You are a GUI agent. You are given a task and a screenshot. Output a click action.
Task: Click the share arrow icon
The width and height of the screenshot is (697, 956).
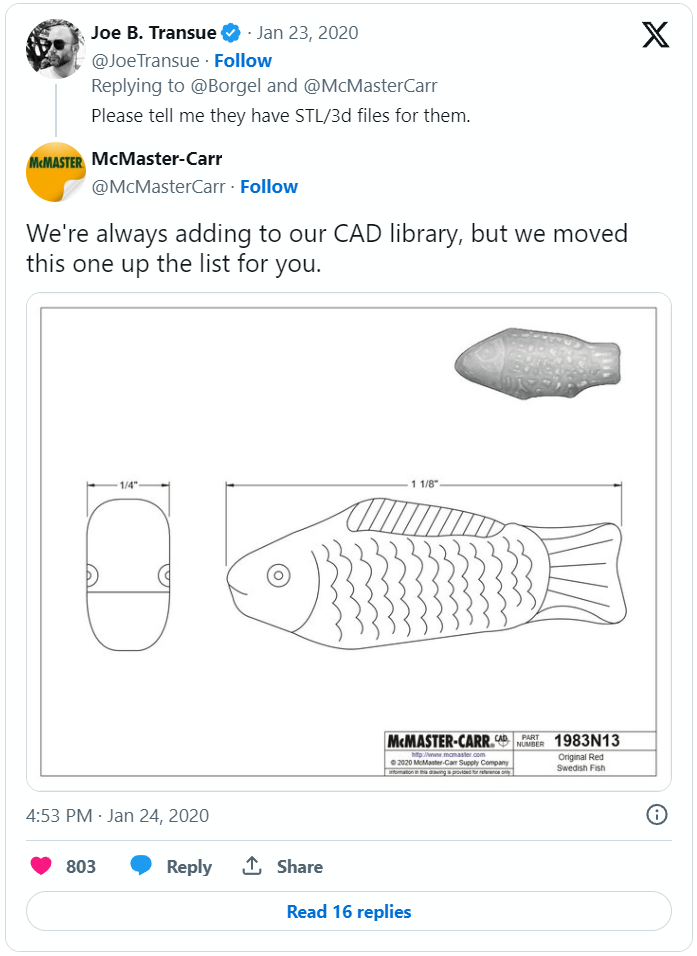pos(252,867)
